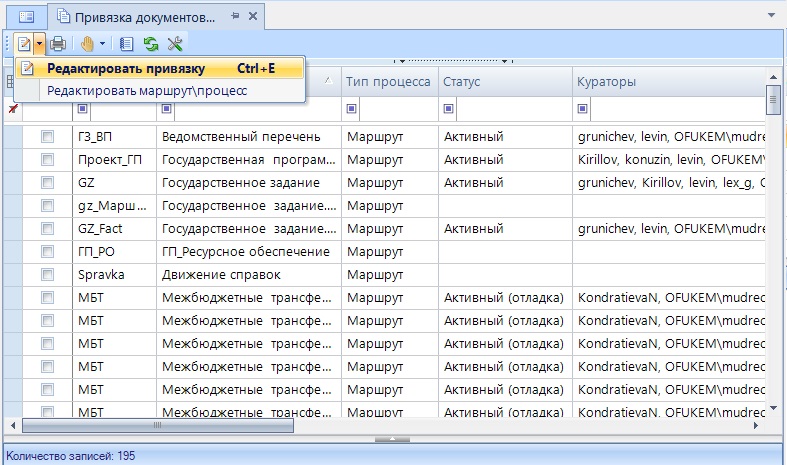
Task: Choose Редактировать маршрут\процесс menu item
Action: [147, 91]
